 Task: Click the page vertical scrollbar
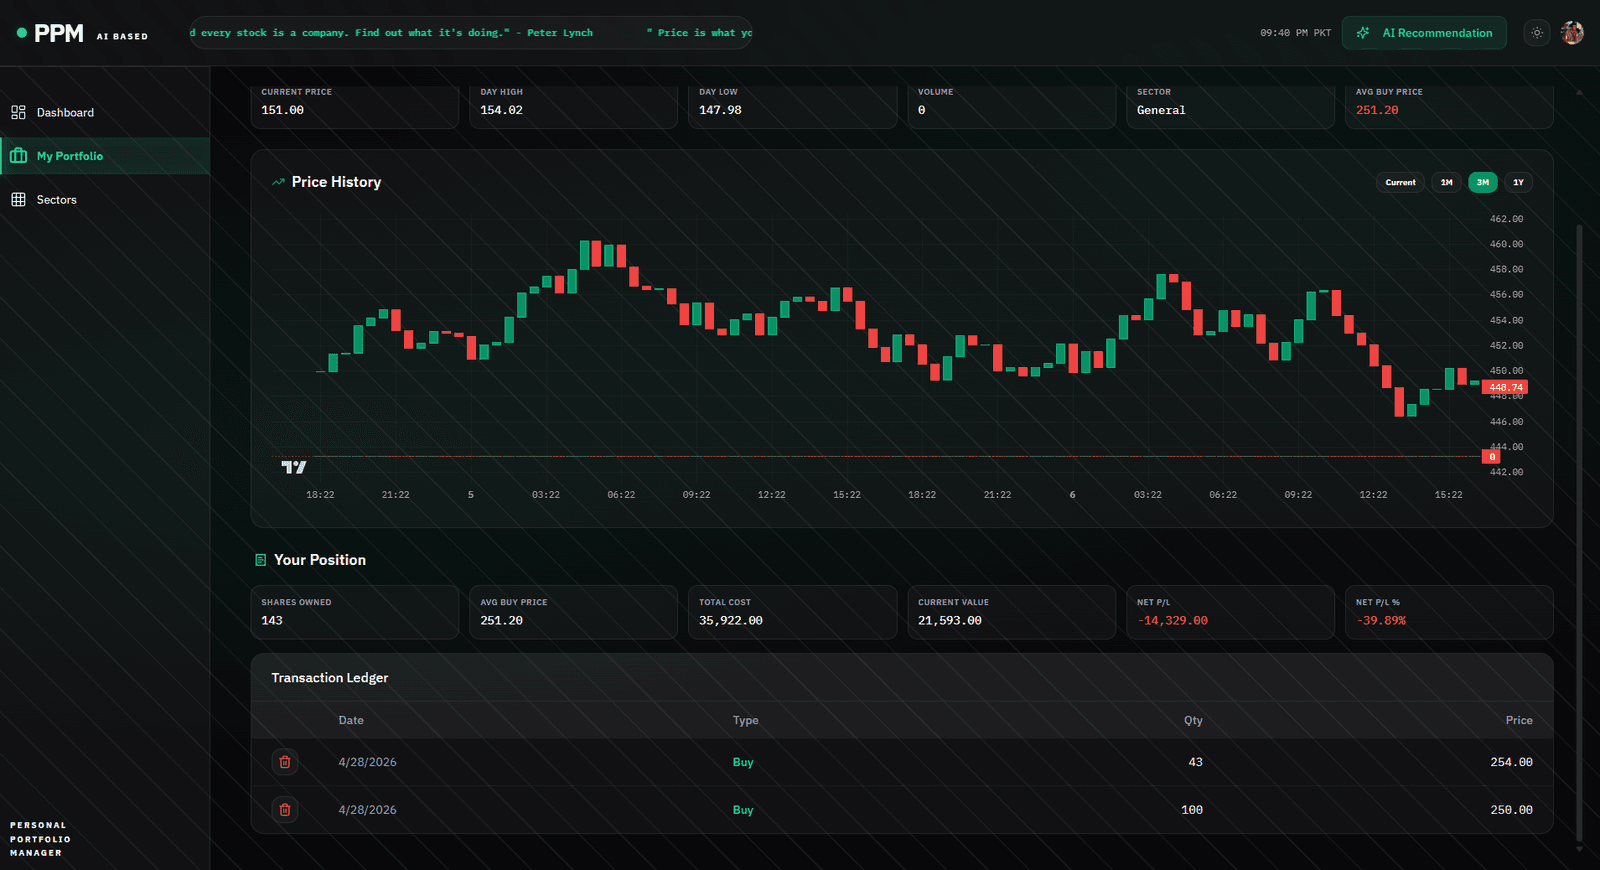pyautogui.click(x=1579, y=530)
